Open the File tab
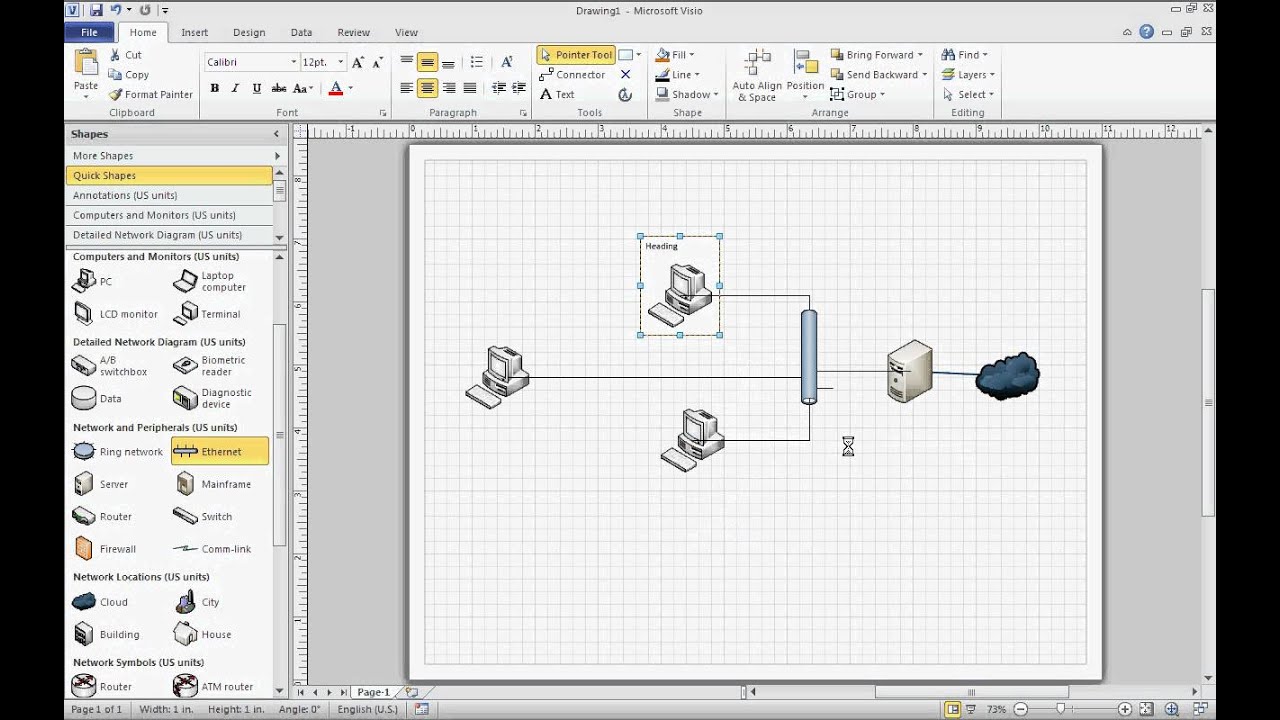The width and height of the screenshot is (1280, 720). point(89,32)
